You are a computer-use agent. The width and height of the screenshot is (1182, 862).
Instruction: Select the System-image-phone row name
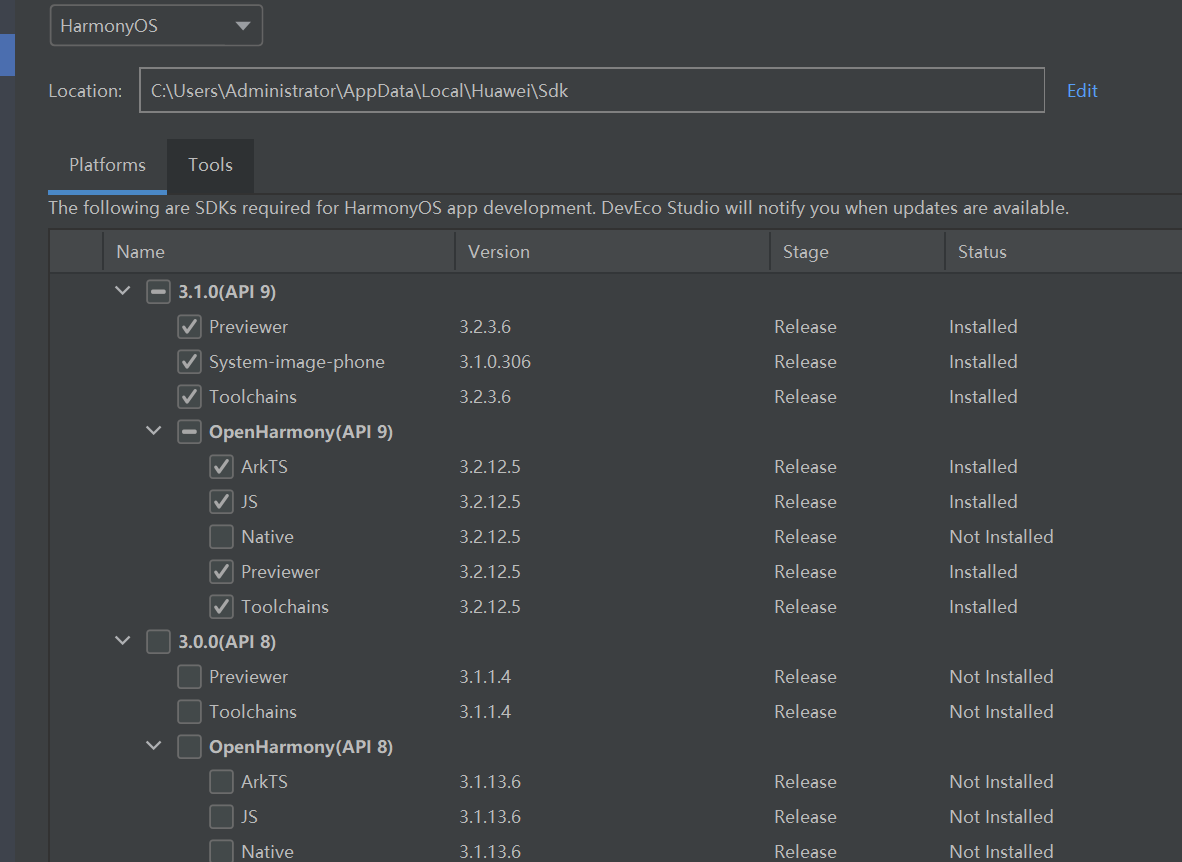[x=297, y=362]
